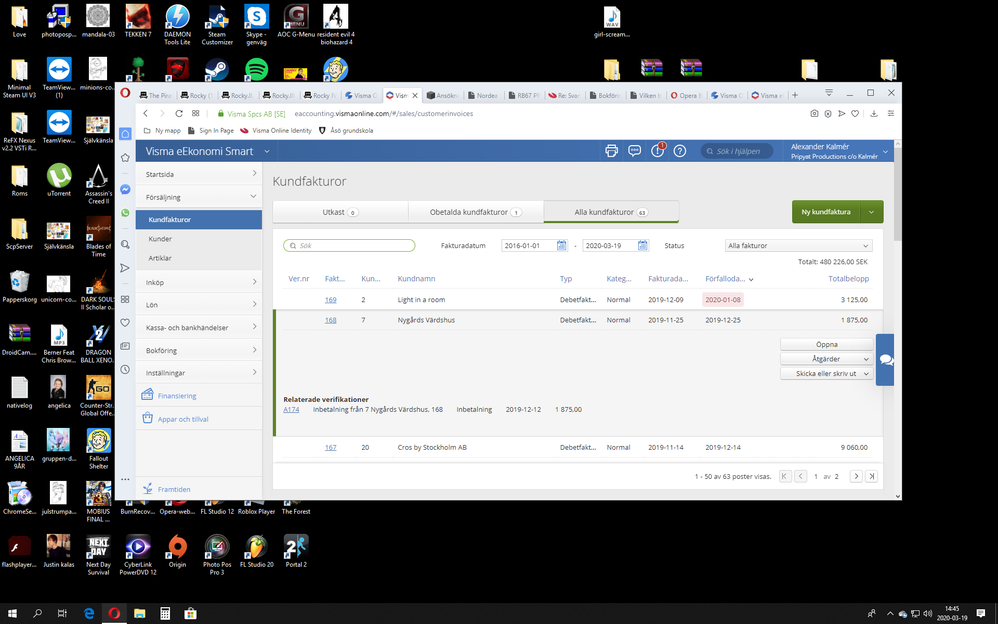
Task: Expand the Bokföring sidebar section
Action: 199,350
